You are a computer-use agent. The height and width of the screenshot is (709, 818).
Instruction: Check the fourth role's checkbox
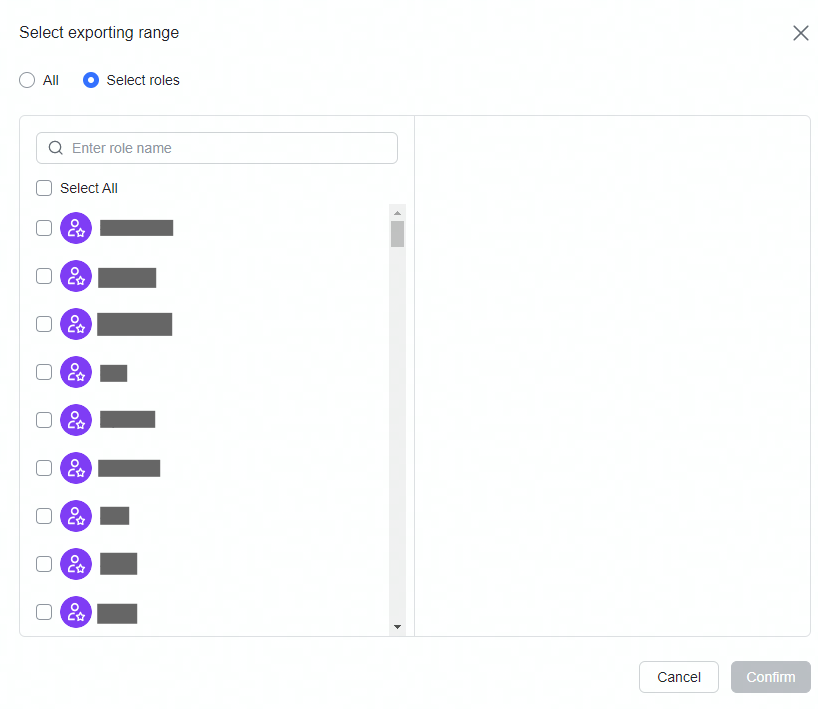point(44,372)
